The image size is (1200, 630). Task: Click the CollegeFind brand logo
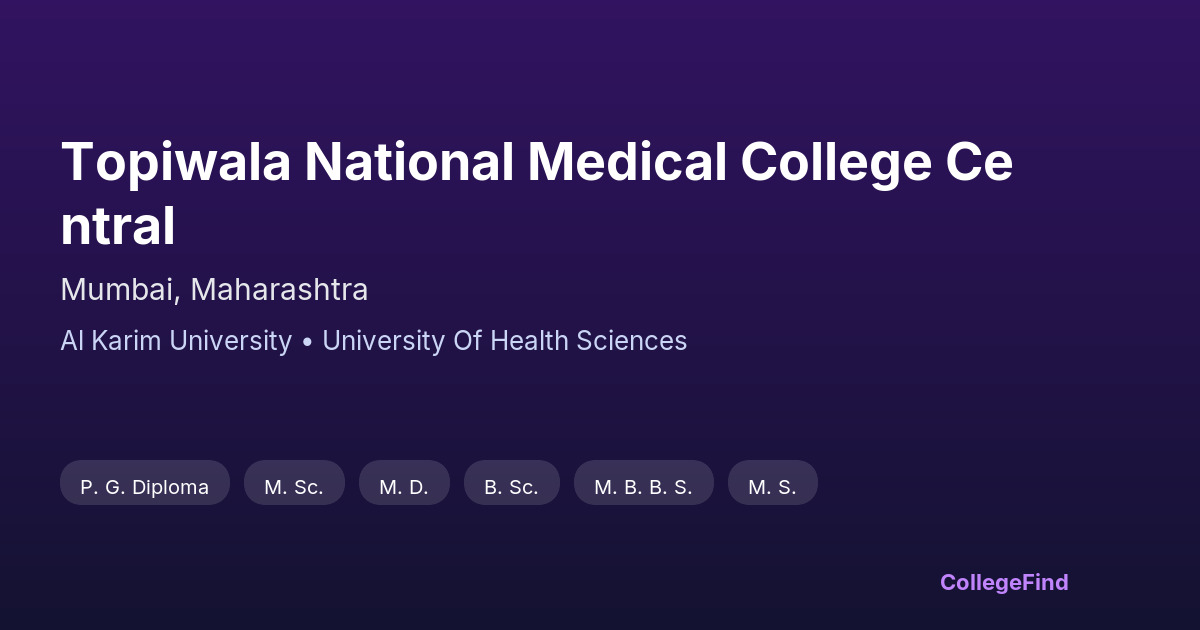[x=1004, y=582]
